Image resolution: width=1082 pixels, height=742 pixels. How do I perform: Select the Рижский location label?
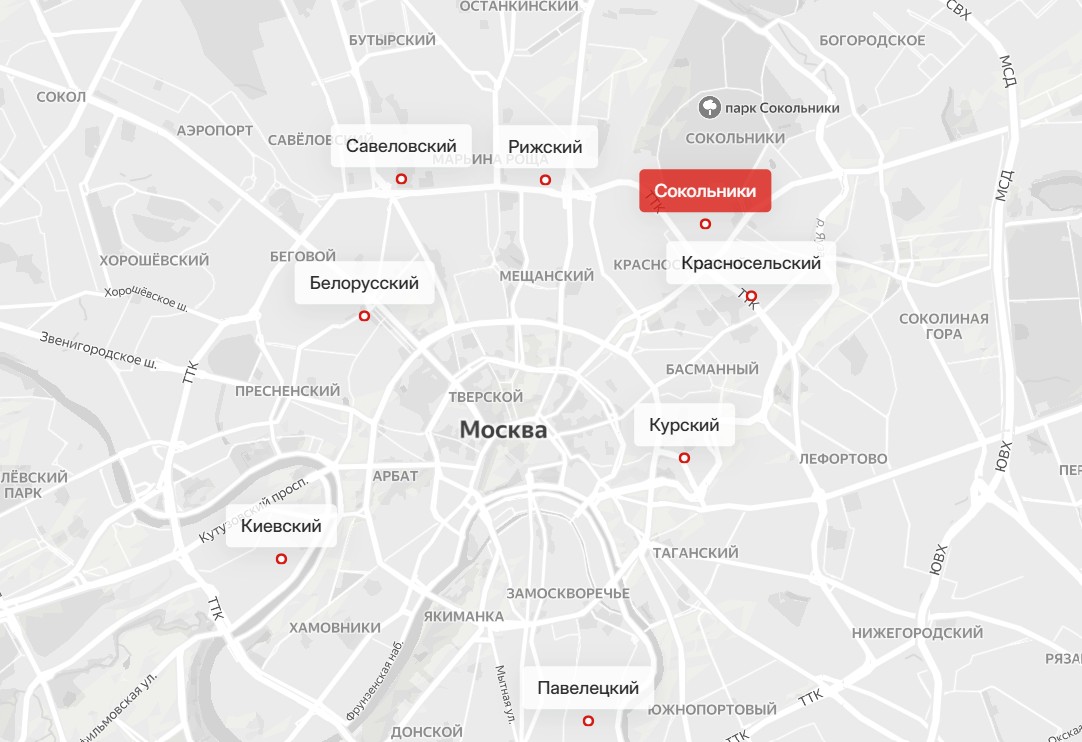click(x=545, y=146)
